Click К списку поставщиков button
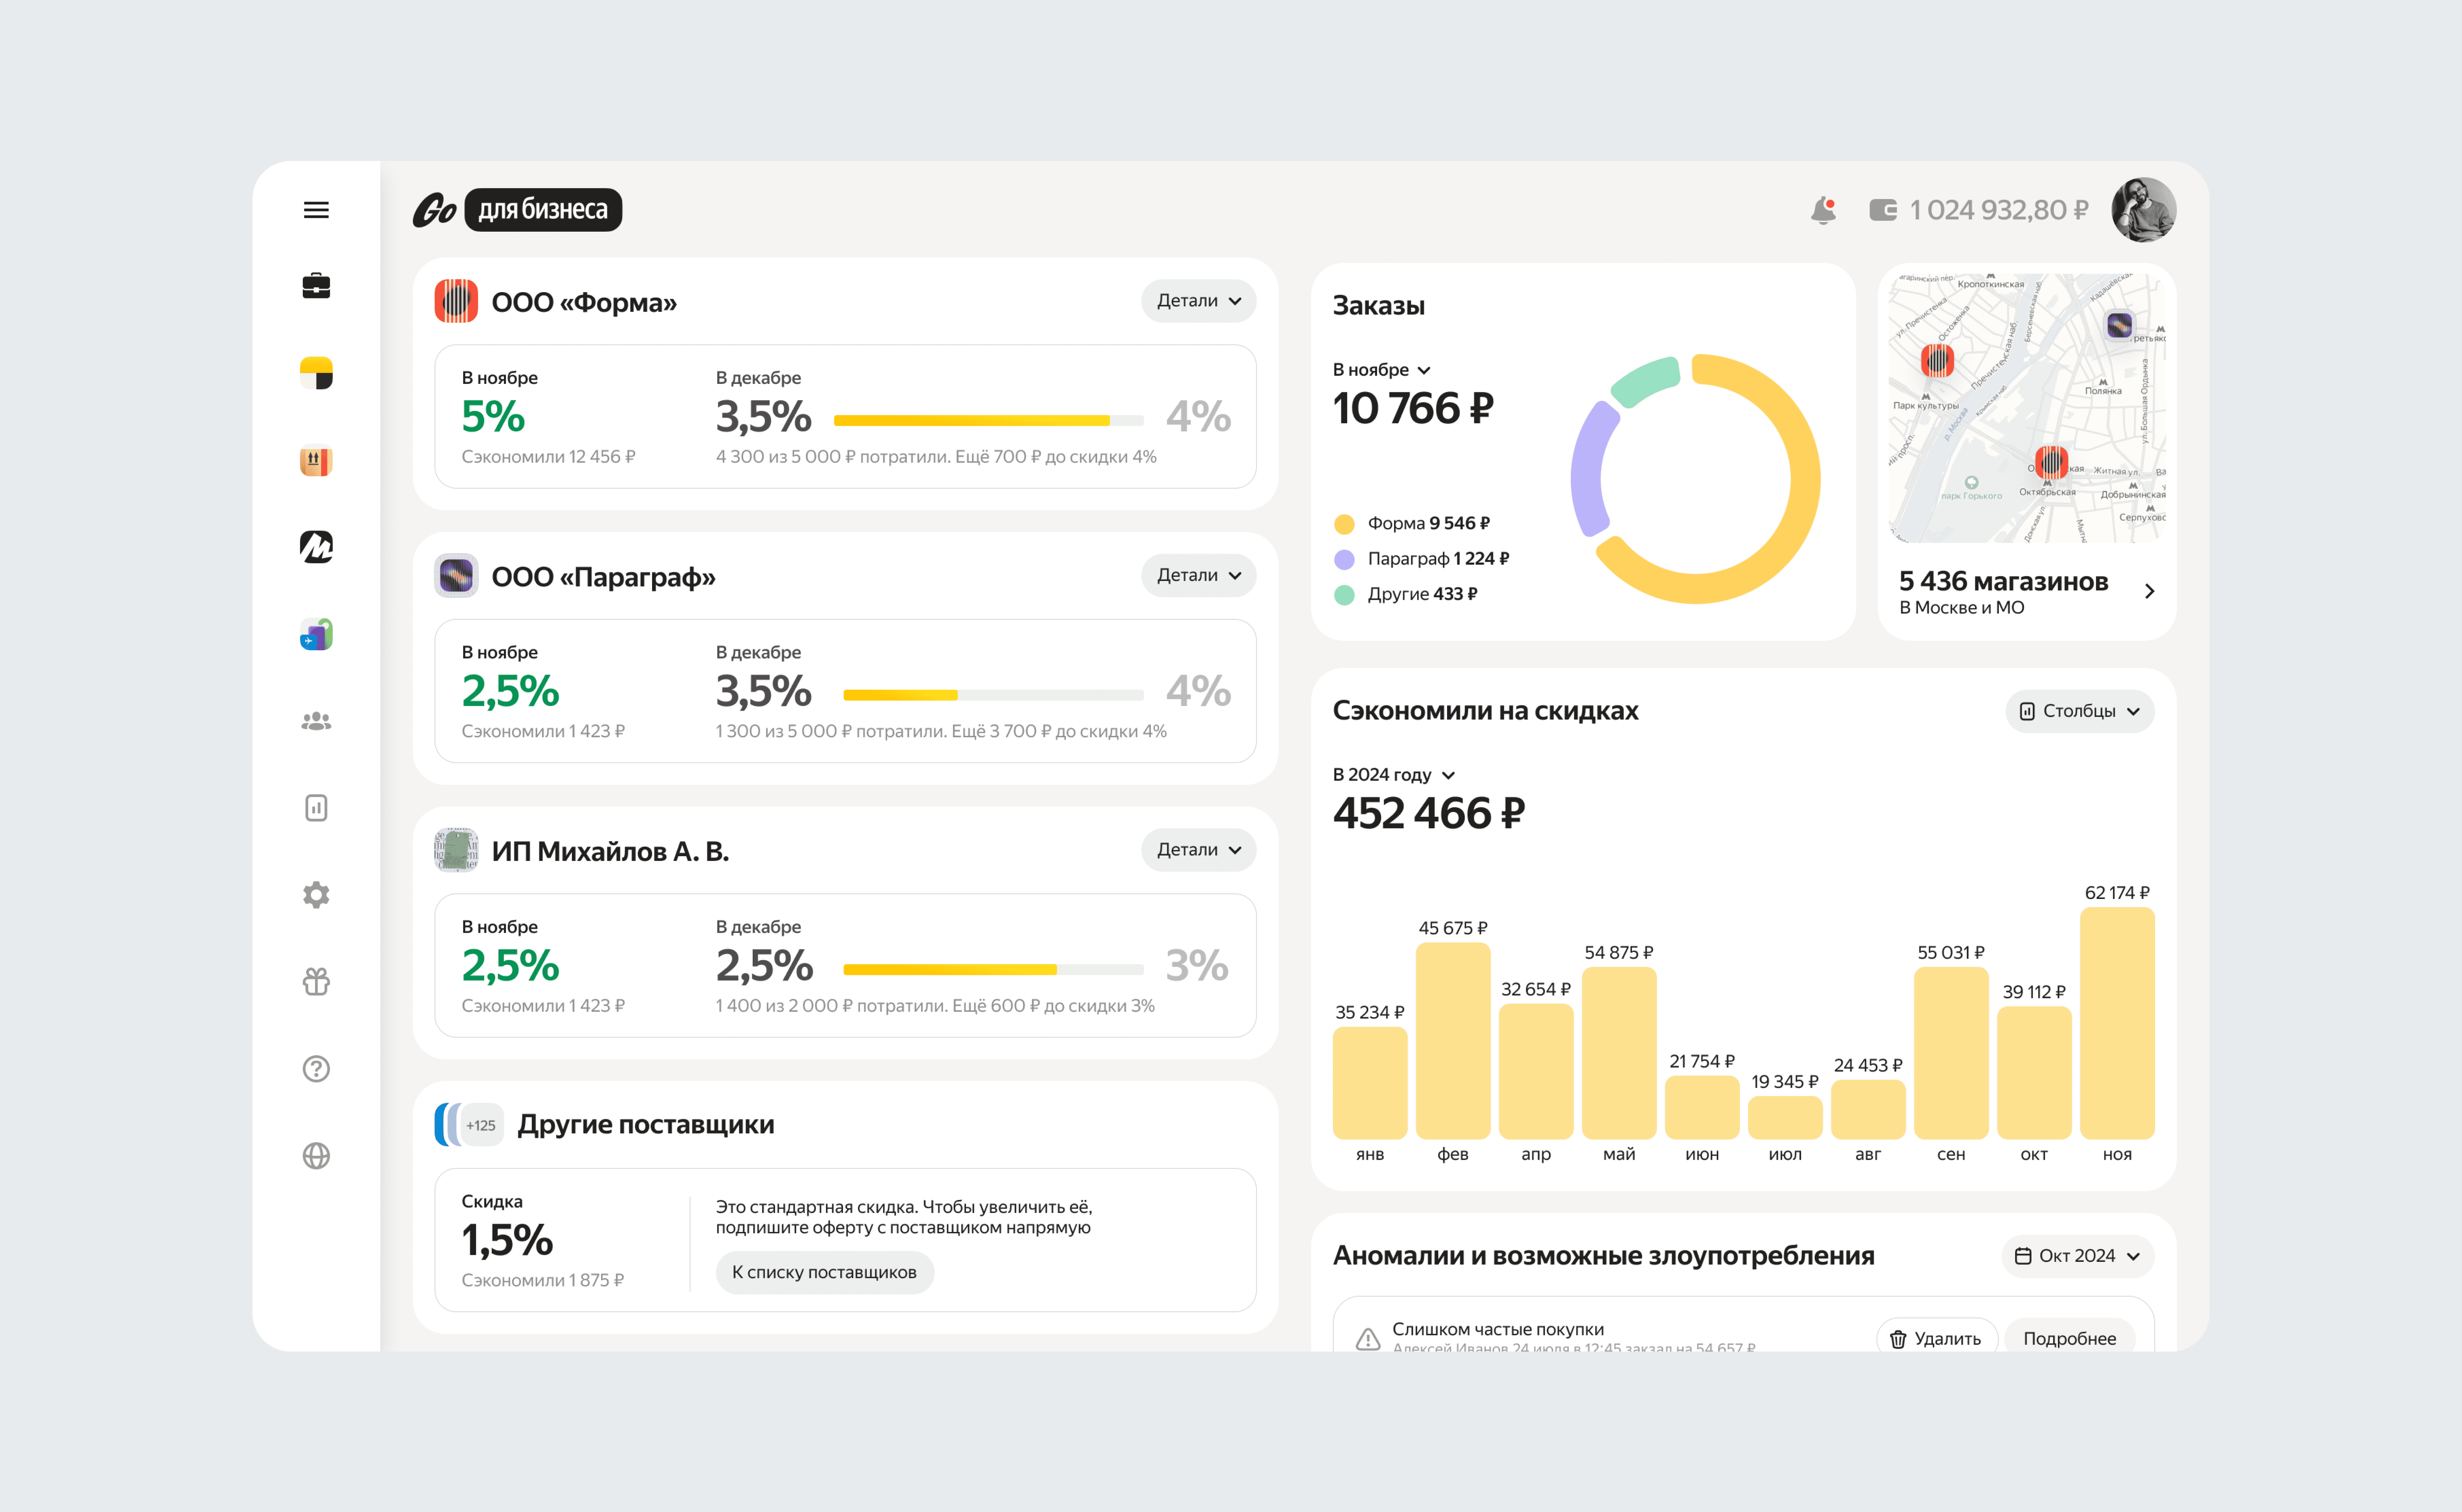The image size is (2462, 1512). point(824,1273)
